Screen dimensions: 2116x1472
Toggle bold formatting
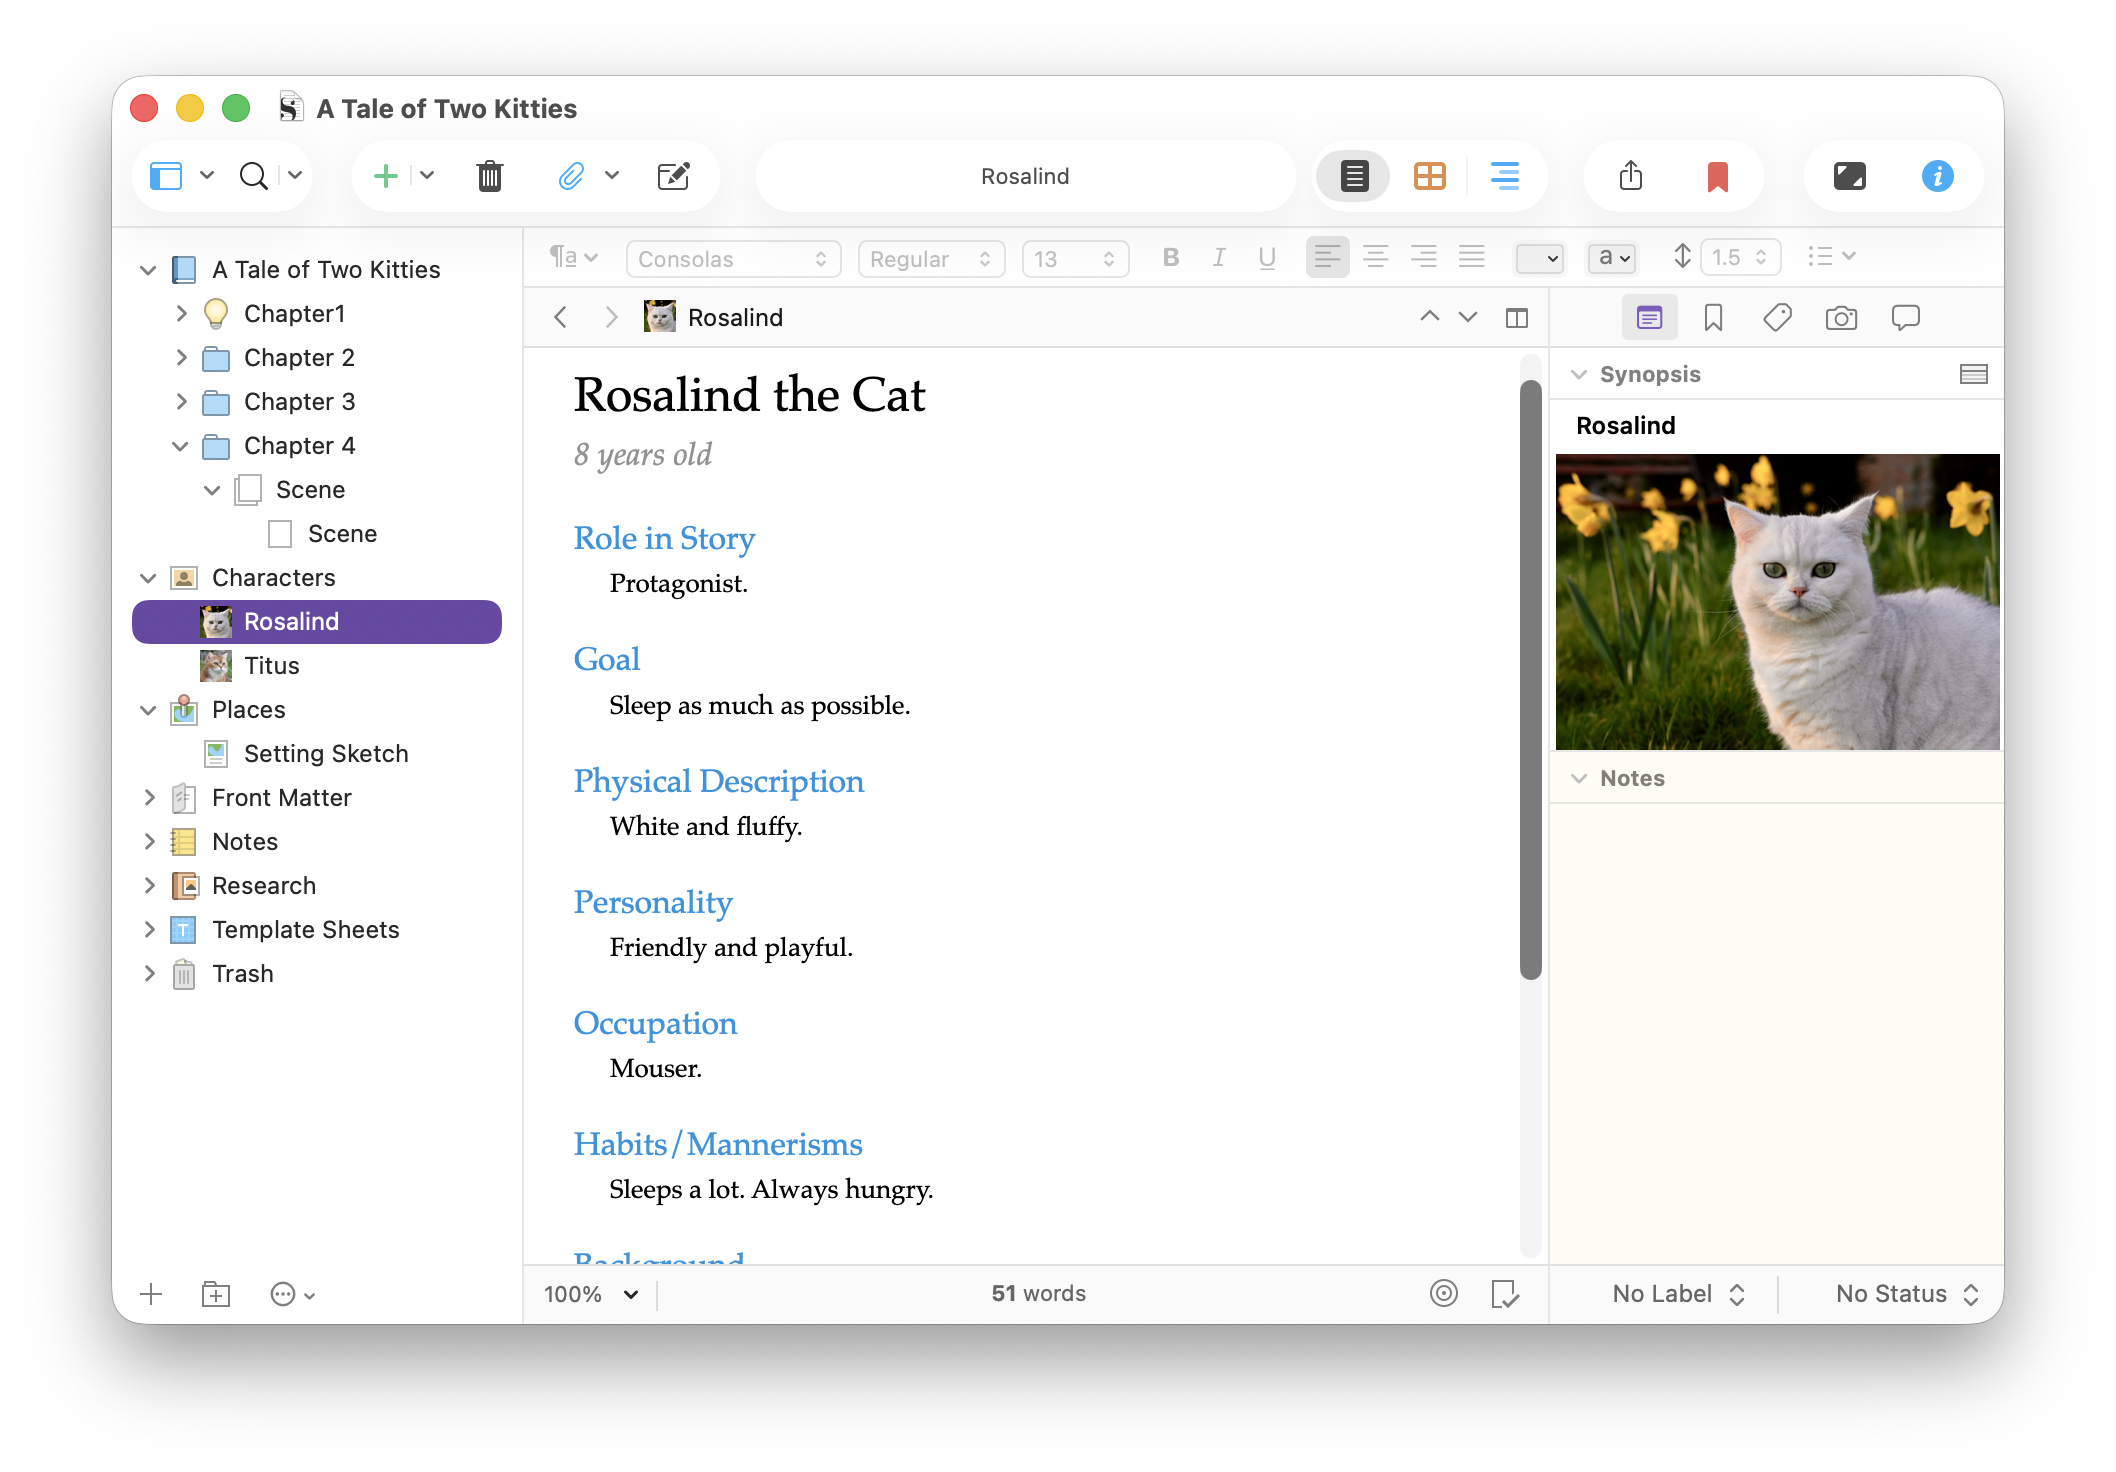pos(1171,258)
